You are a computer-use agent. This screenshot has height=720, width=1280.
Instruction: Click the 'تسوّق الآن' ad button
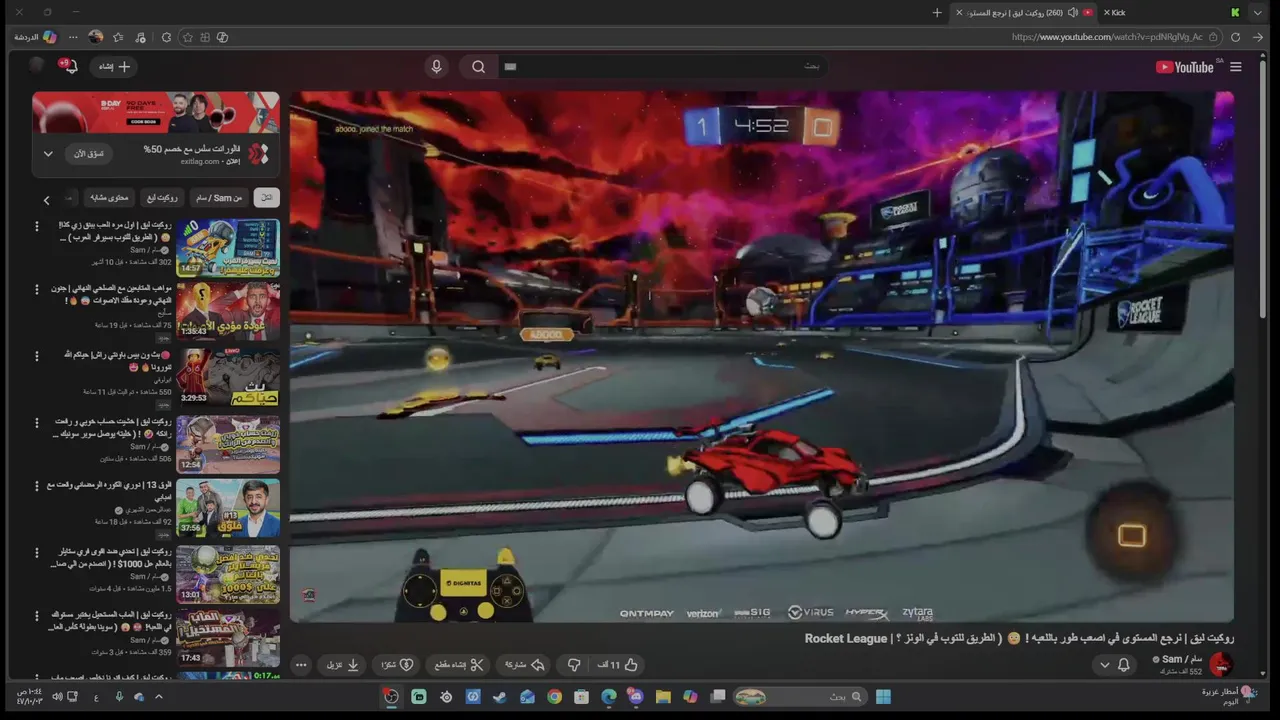coord(89,154)
